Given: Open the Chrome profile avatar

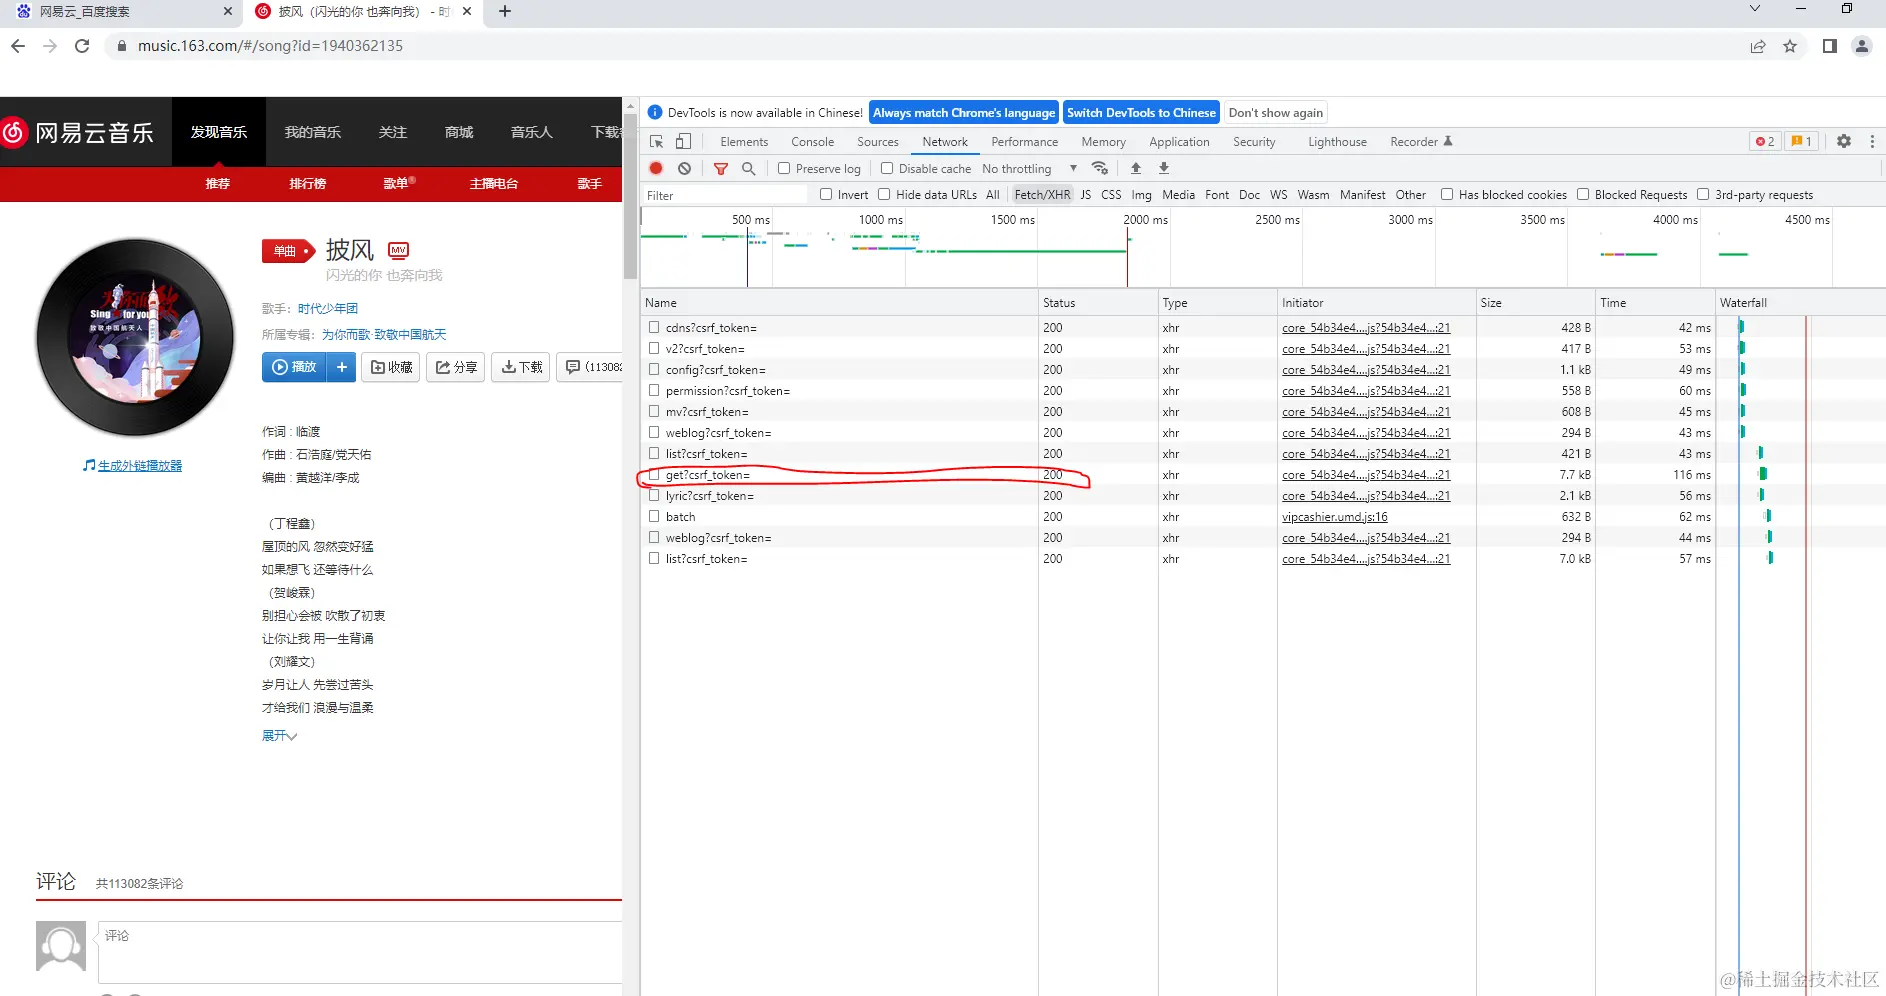Looking at the screenshot, I should pyautogui.click(x=1861, y=46).
